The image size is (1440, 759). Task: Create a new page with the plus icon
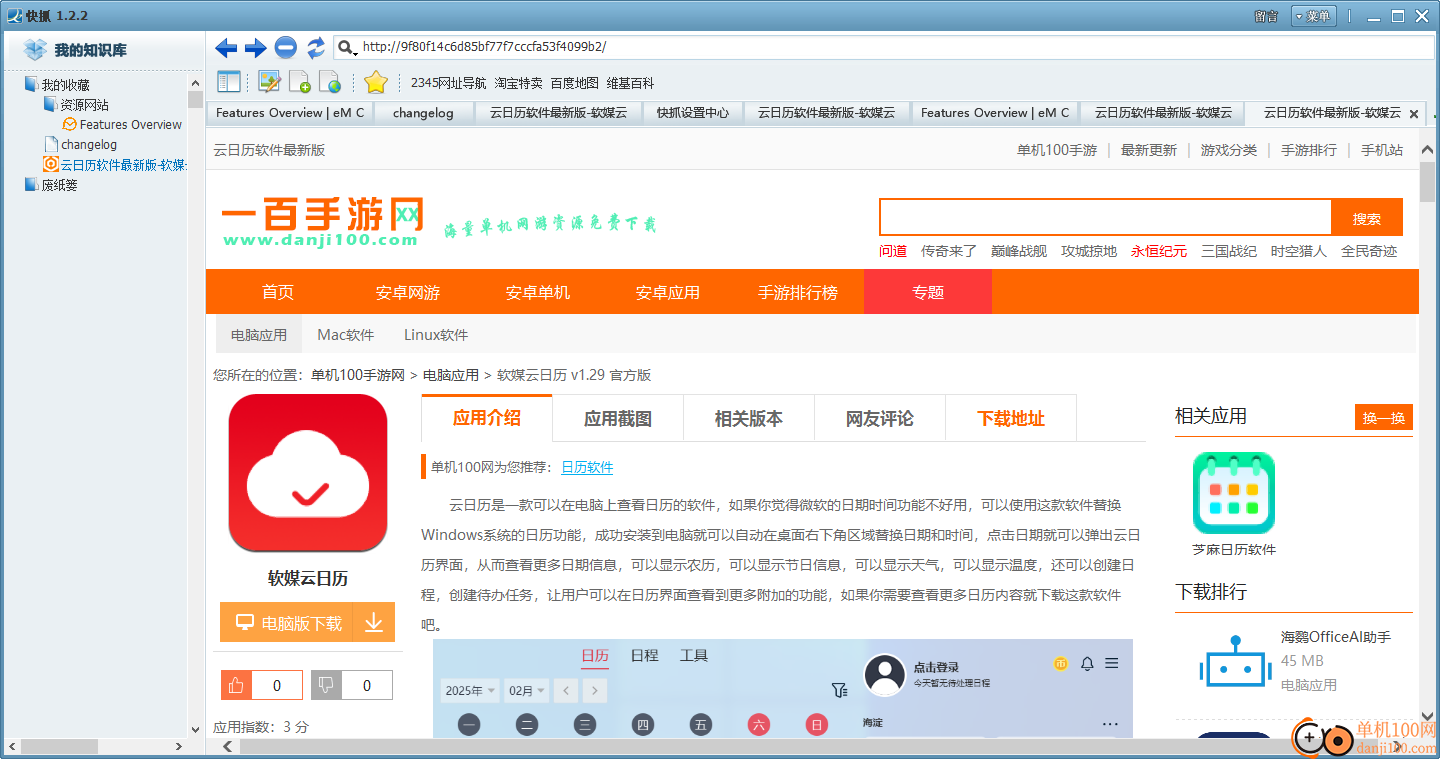pos(299,82)
